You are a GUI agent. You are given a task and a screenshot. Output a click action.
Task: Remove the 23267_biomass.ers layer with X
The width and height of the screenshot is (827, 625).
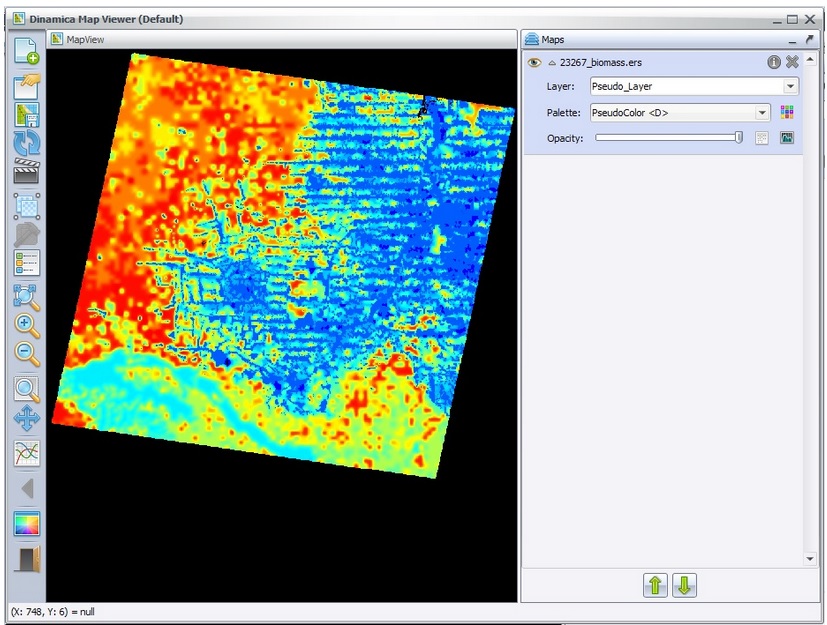pos(792,62)
